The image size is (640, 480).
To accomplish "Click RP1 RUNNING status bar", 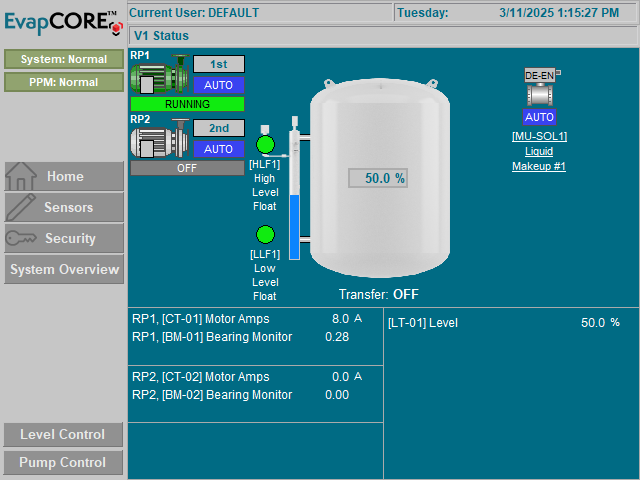I will (x=187, y=104).
